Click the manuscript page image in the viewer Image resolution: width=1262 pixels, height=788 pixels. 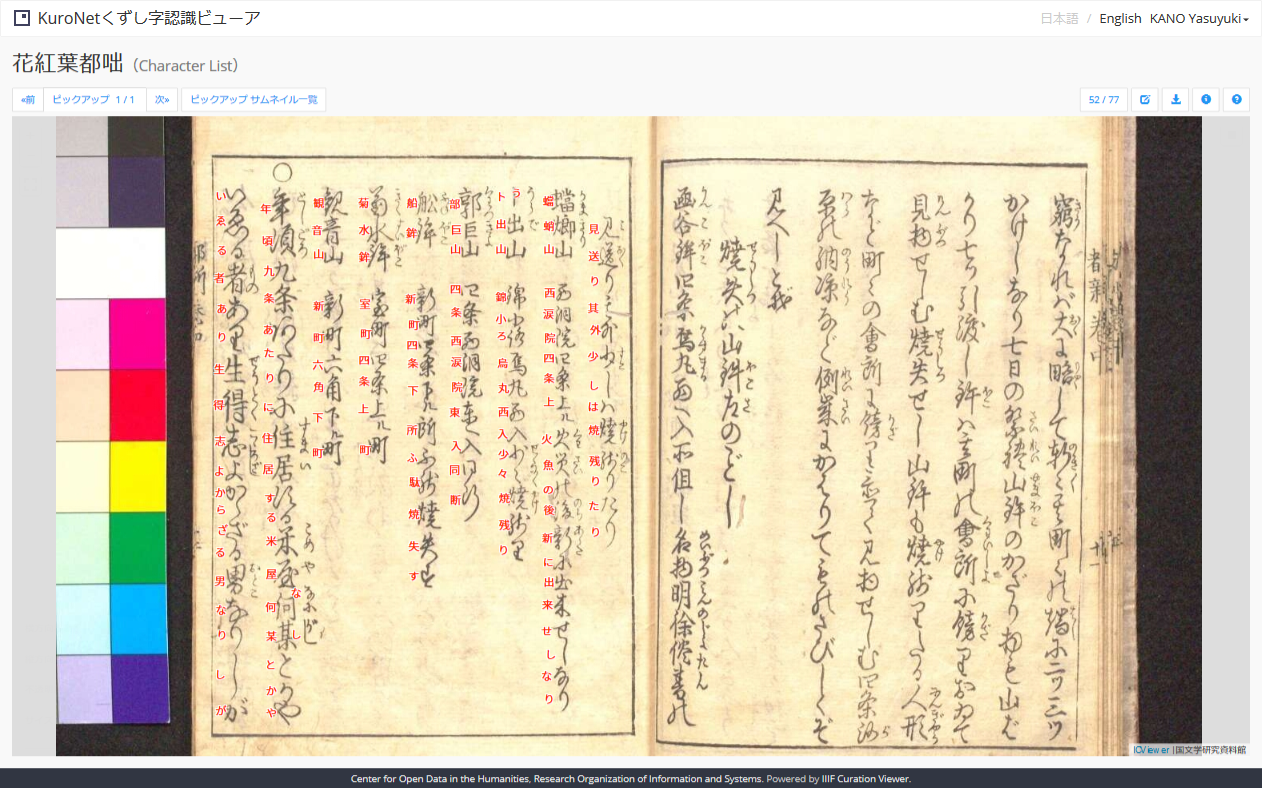pos(629,436)
